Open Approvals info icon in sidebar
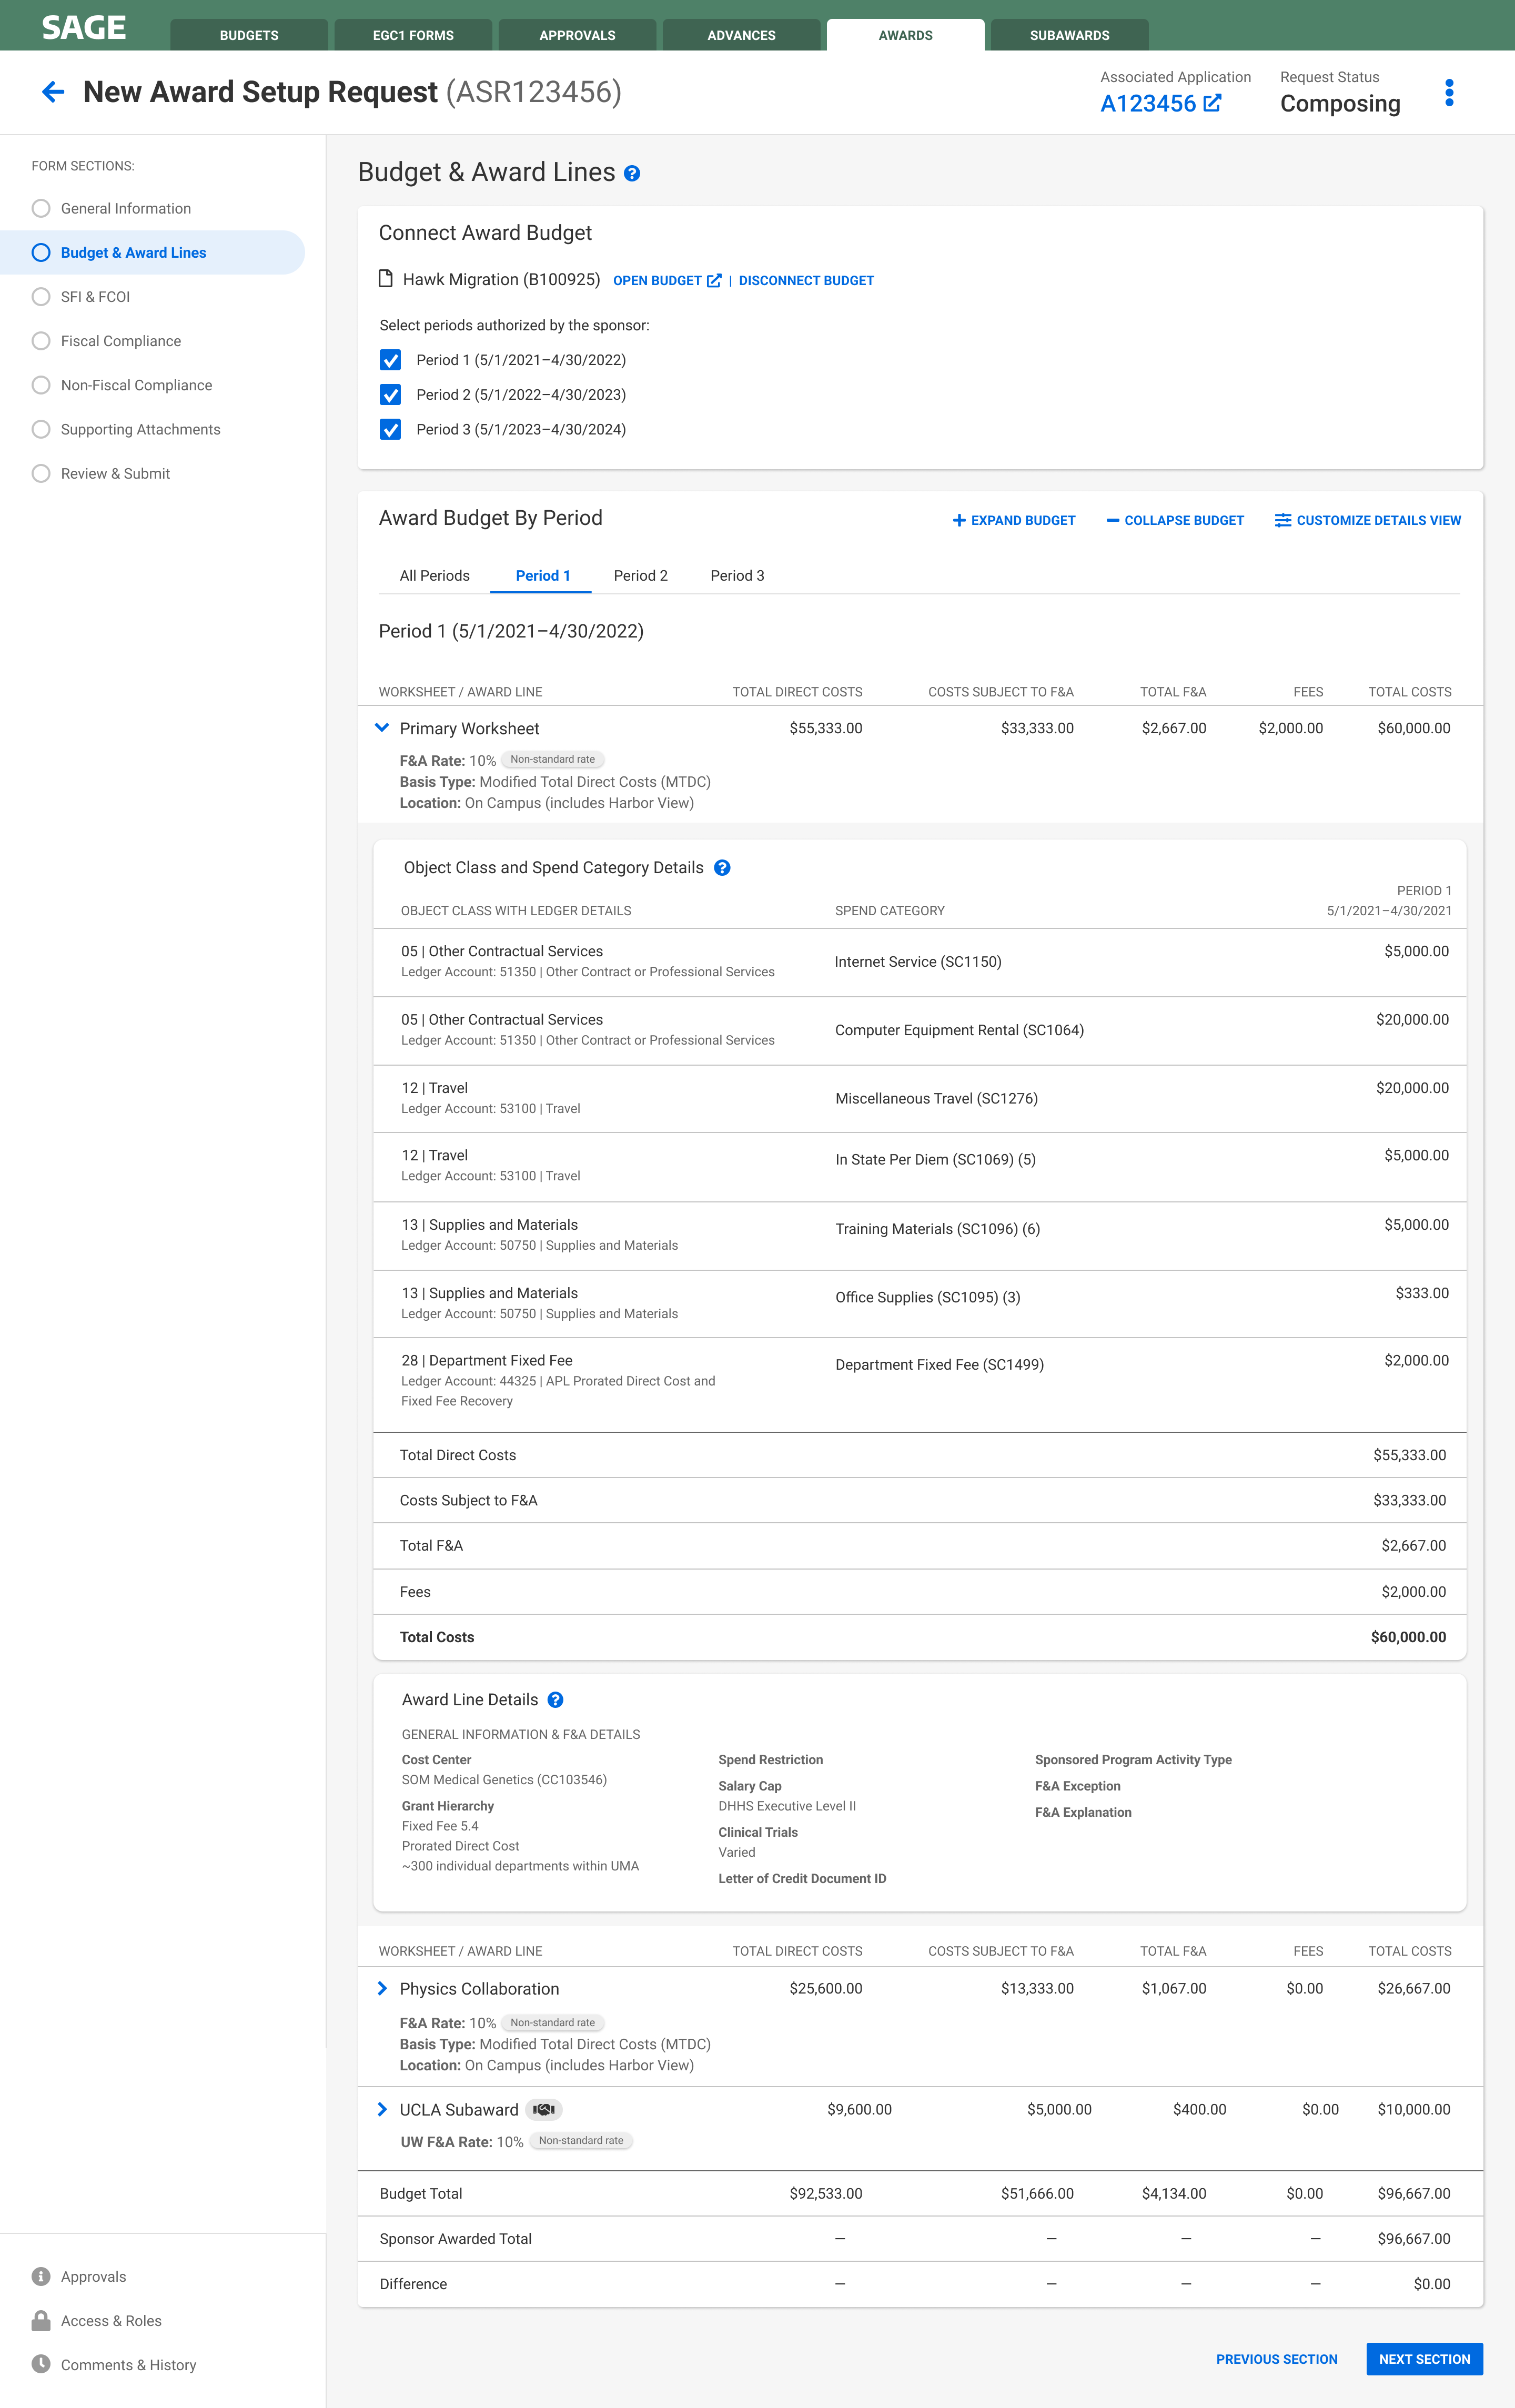The width and height of the screenshot is (1515, 2408). pos(41,2277)
